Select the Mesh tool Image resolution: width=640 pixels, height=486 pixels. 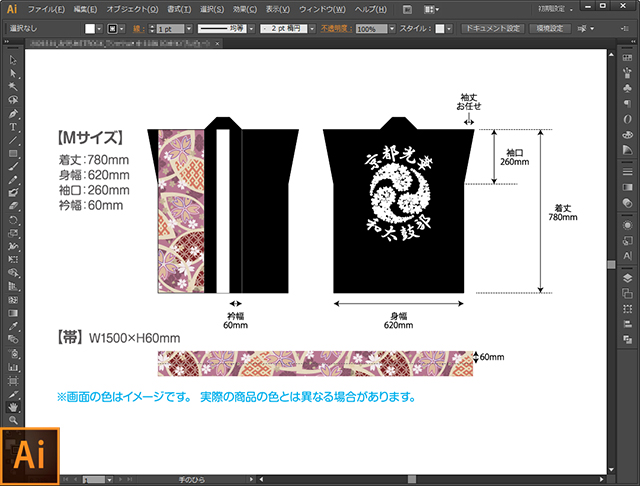(13, 300)
